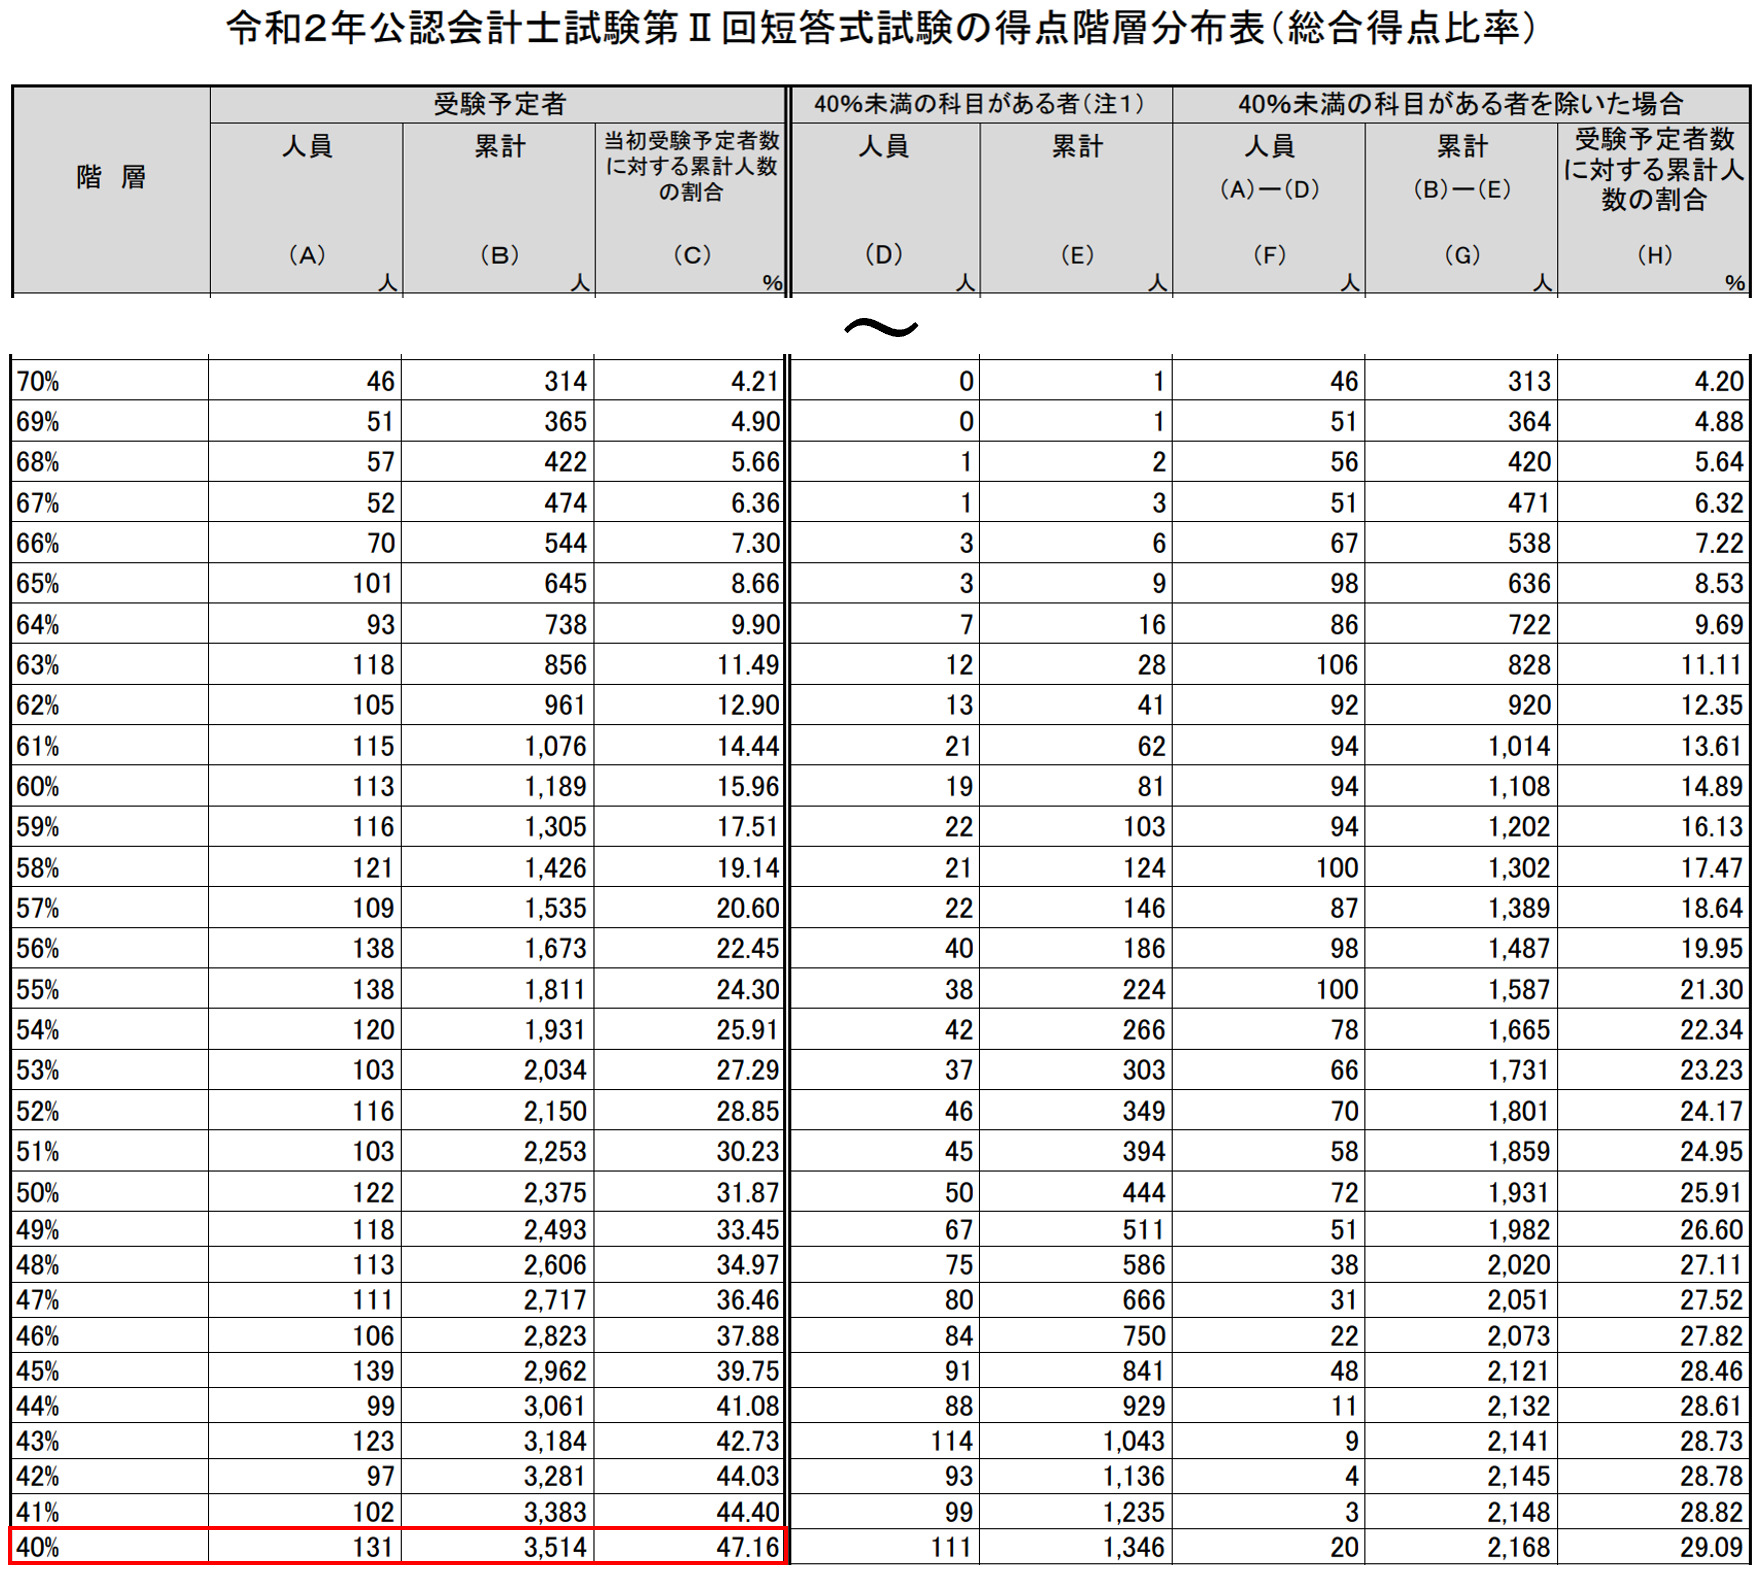The image size is (1759, 1573).
Task: Select value 3,514 in 40% row
Action: 556,1548
